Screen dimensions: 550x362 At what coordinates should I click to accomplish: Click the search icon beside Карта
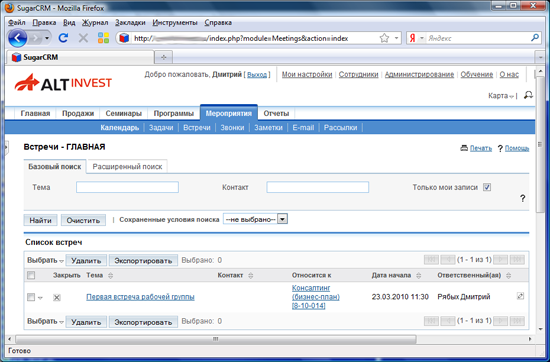click(528, 95)
